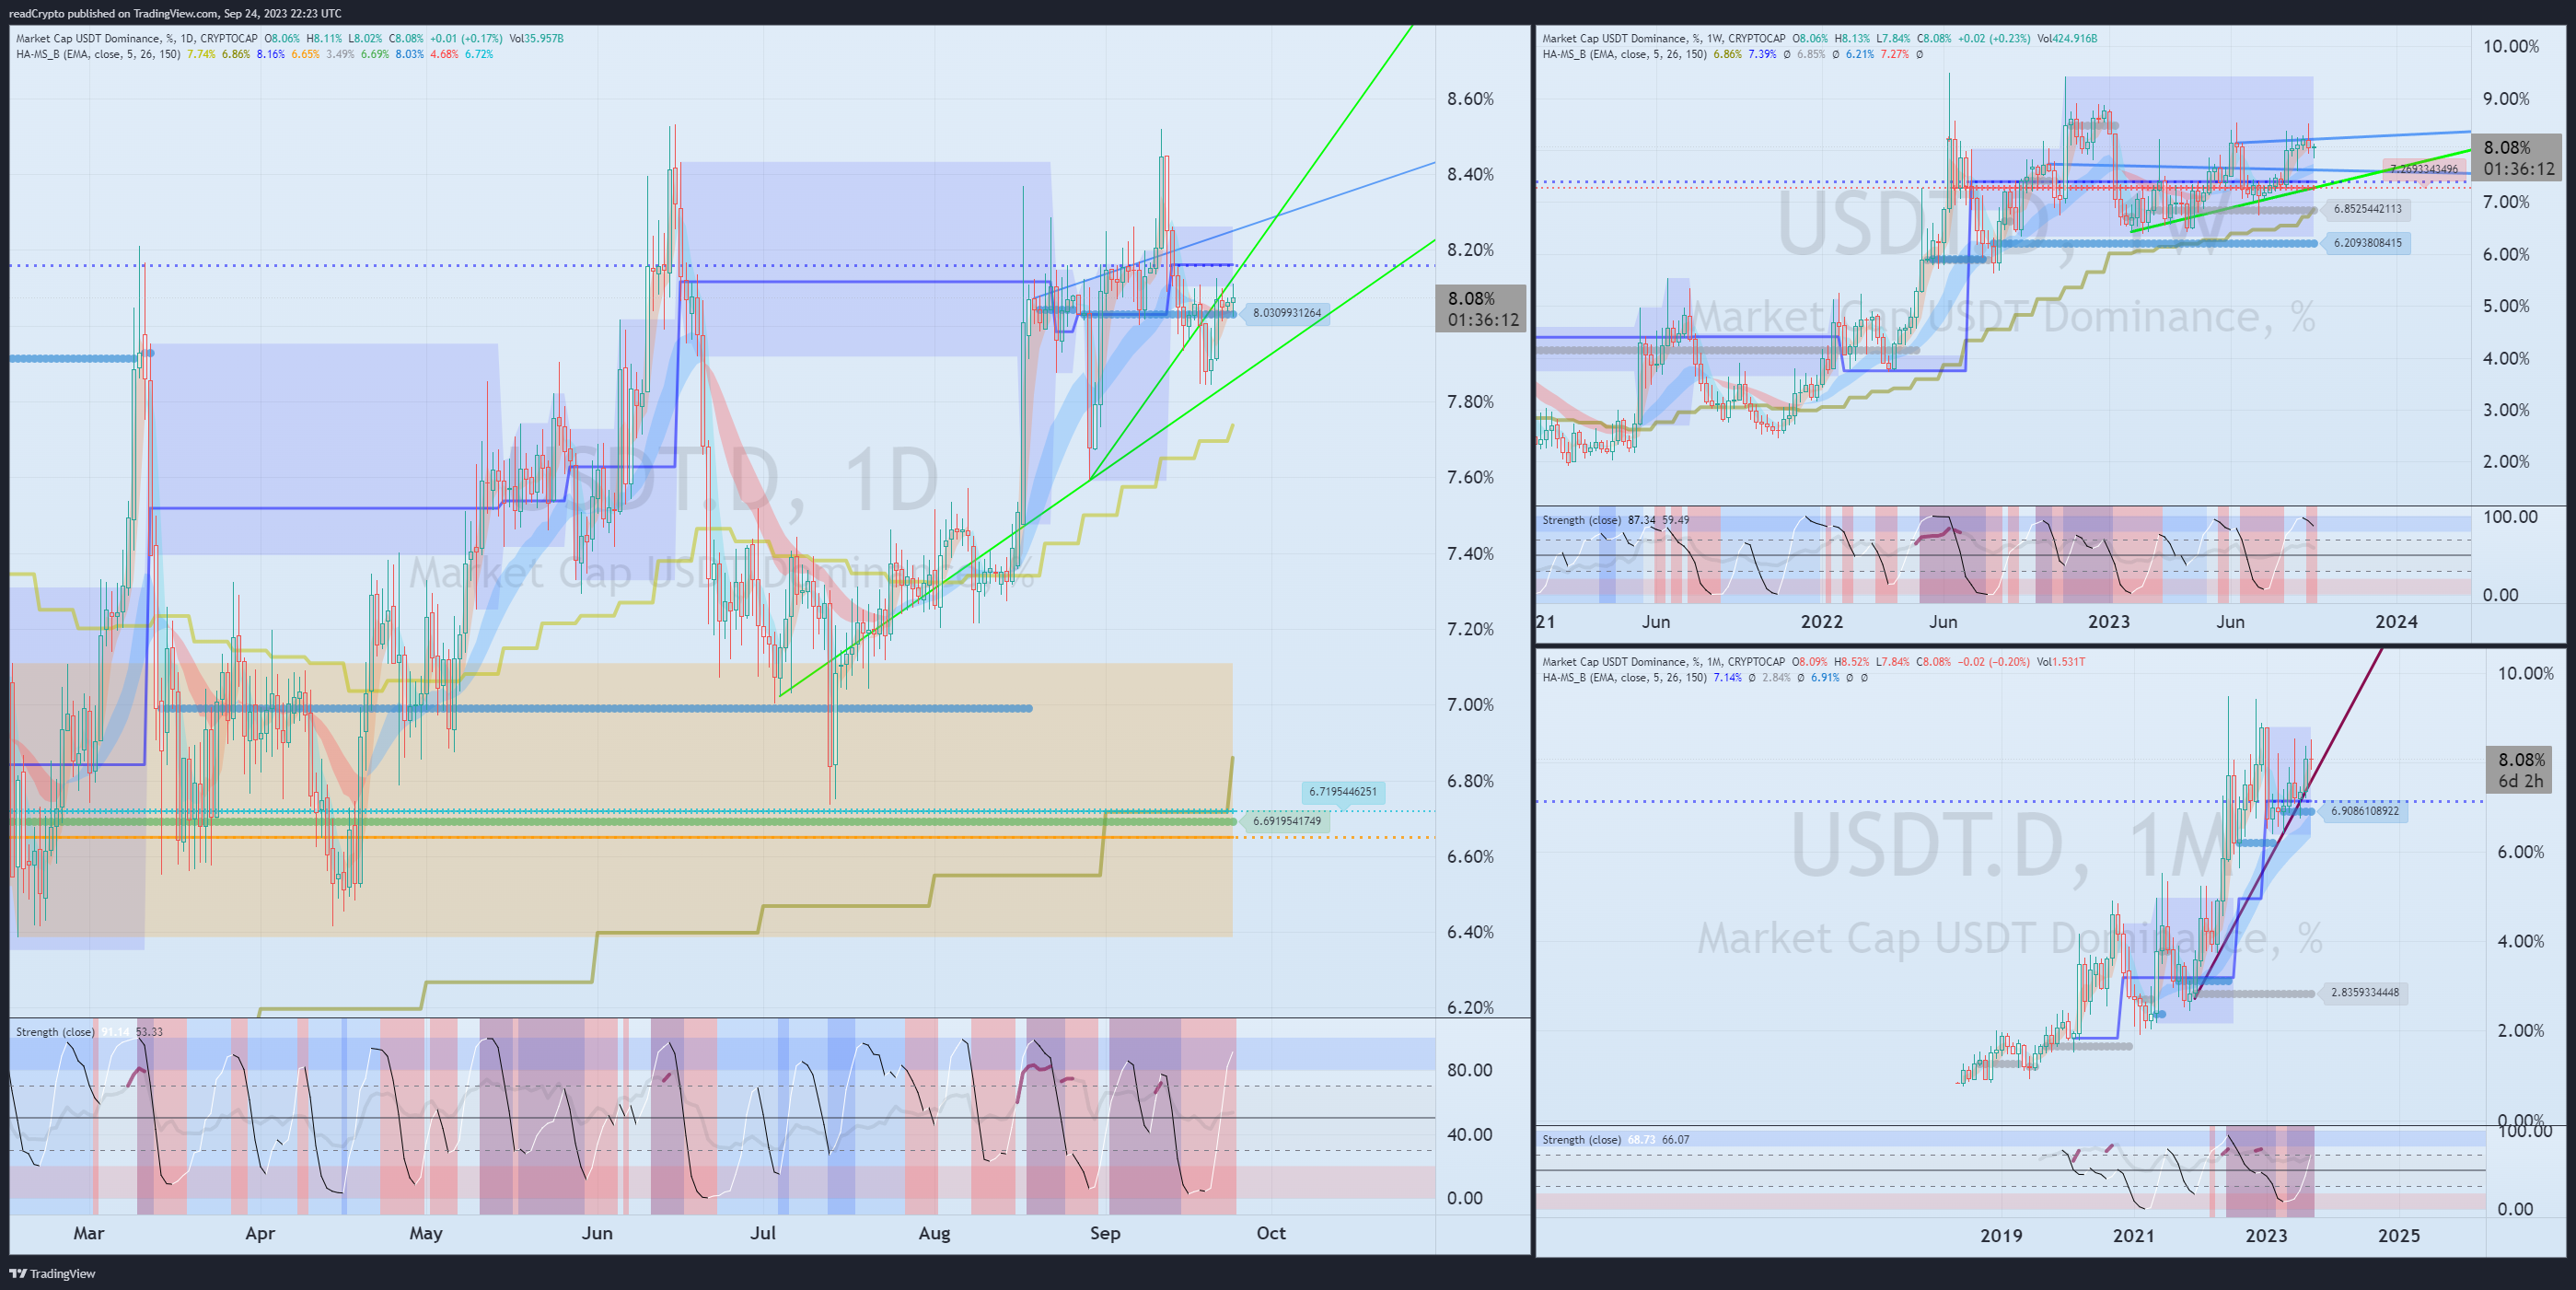Click the 2.8359334448 label in the monthly chart
The width and height of the screenshot is (2576, 1290).
2364,993
